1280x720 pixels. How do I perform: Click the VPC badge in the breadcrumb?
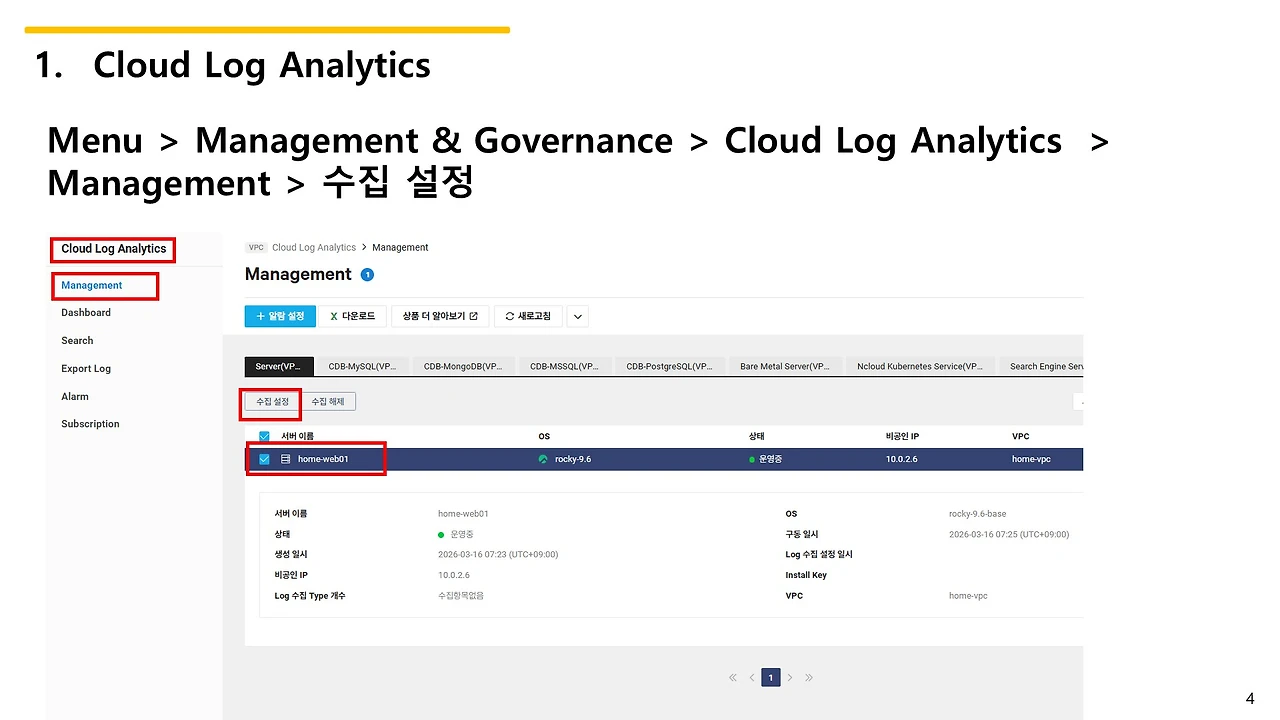256,248
